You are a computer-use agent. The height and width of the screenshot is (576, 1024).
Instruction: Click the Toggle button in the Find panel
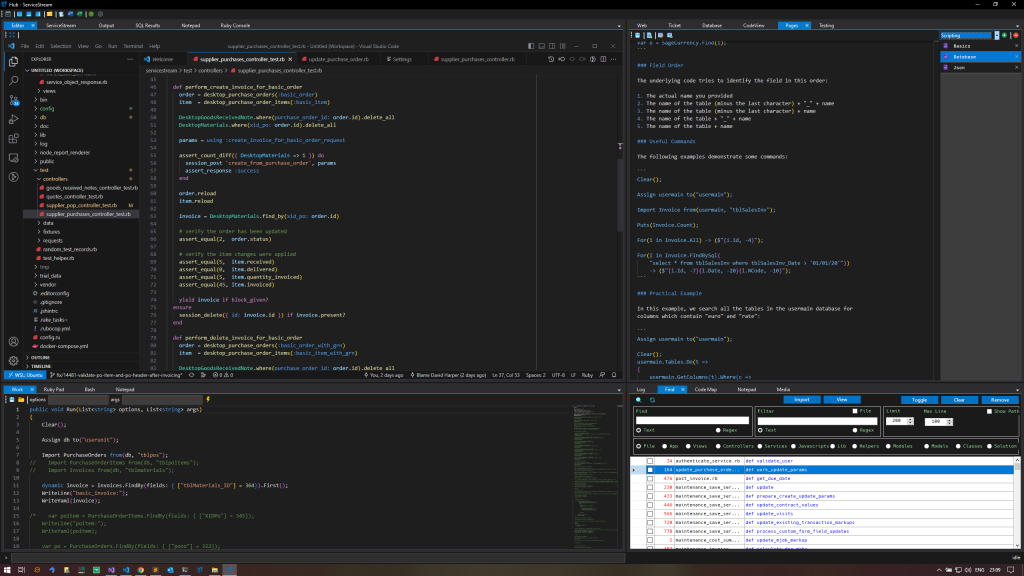pyautogui.click(x=920, y=400)
